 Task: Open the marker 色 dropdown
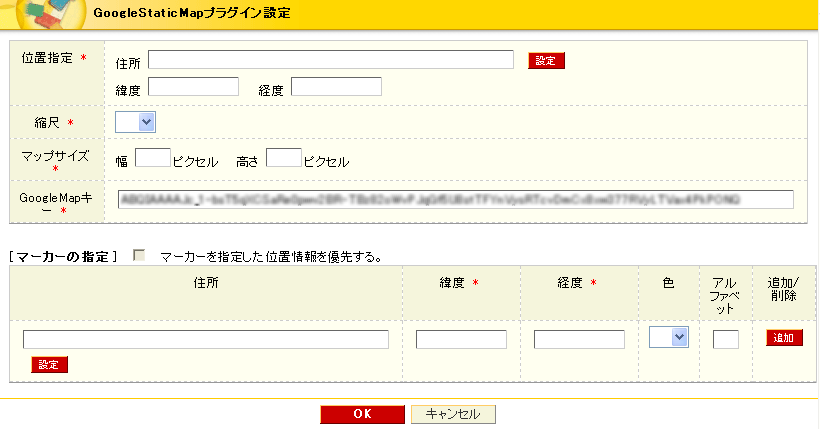(668, 337)
